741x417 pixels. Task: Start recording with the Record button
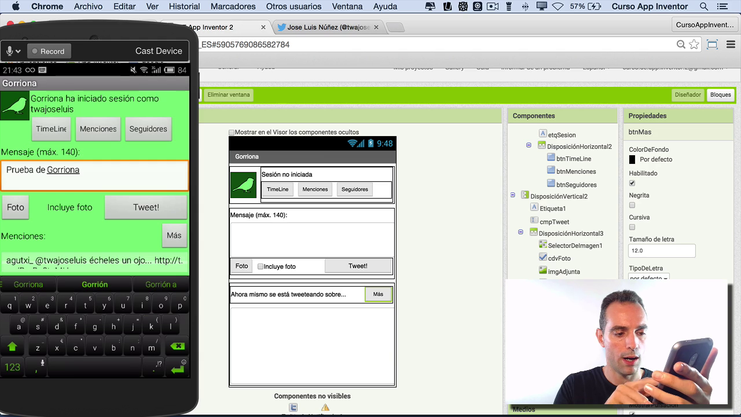point(49,51)
